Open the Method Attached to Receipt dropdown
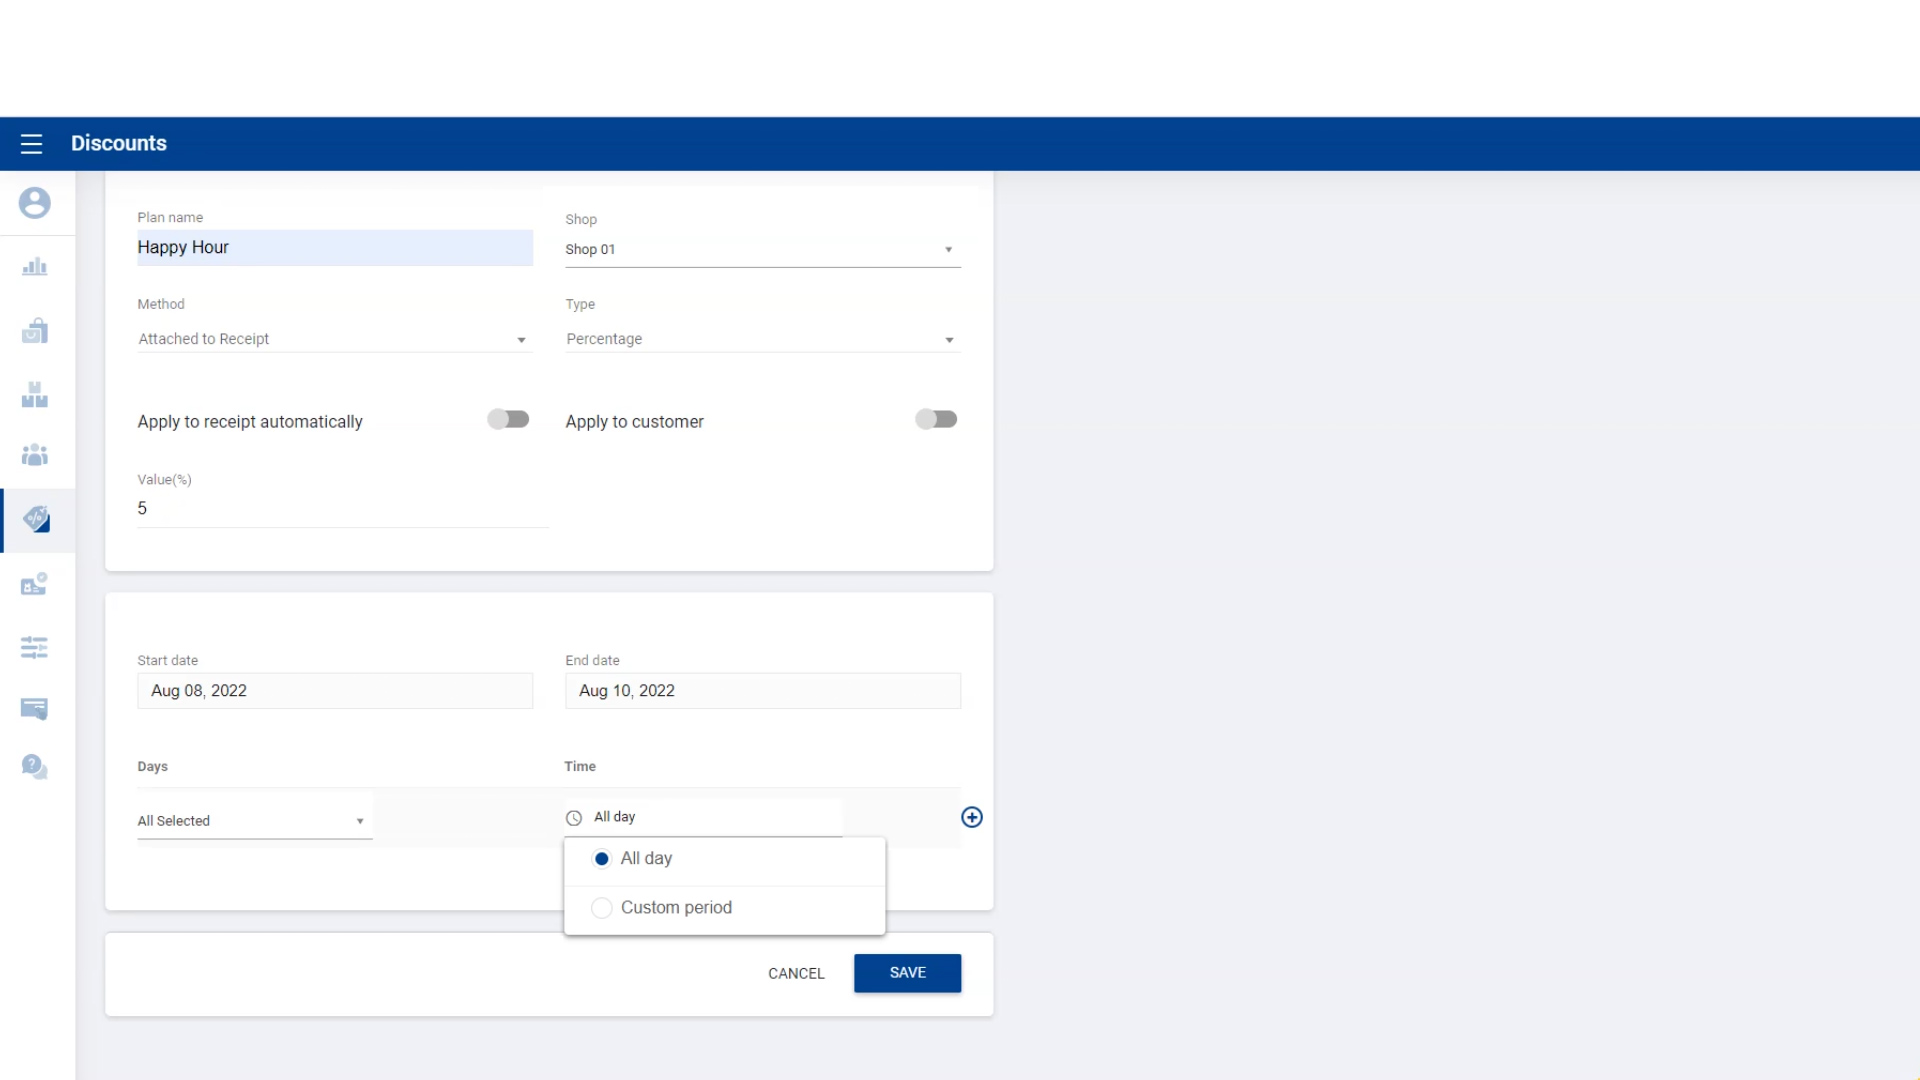Viewport: 1920px width, 1080px height. 334,339
